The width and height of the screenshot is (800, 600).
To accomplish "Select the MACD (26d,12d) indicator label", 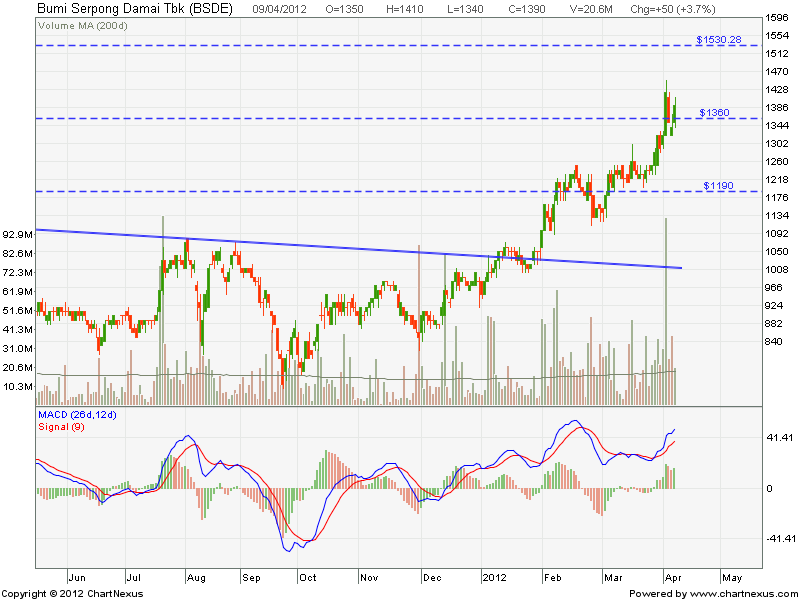I will (77, 415).
